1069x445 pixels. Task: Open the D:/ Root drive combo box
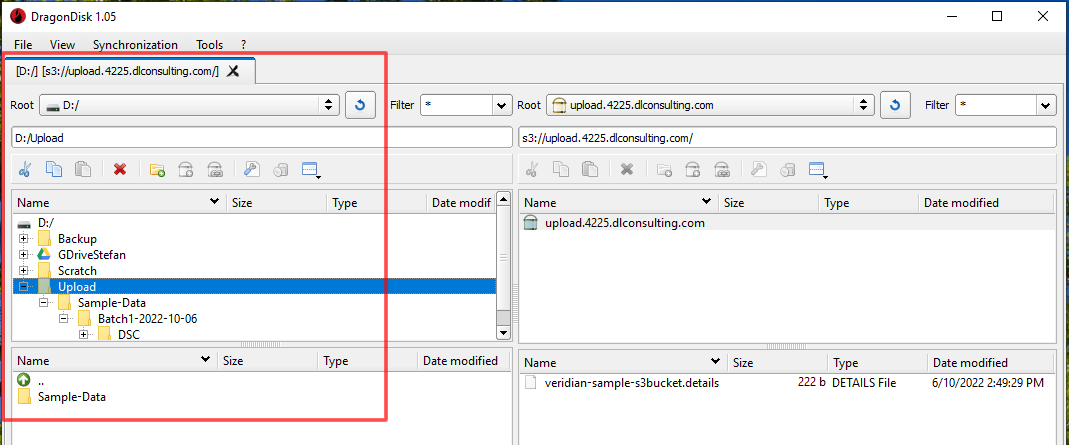[x=190, y=105]
